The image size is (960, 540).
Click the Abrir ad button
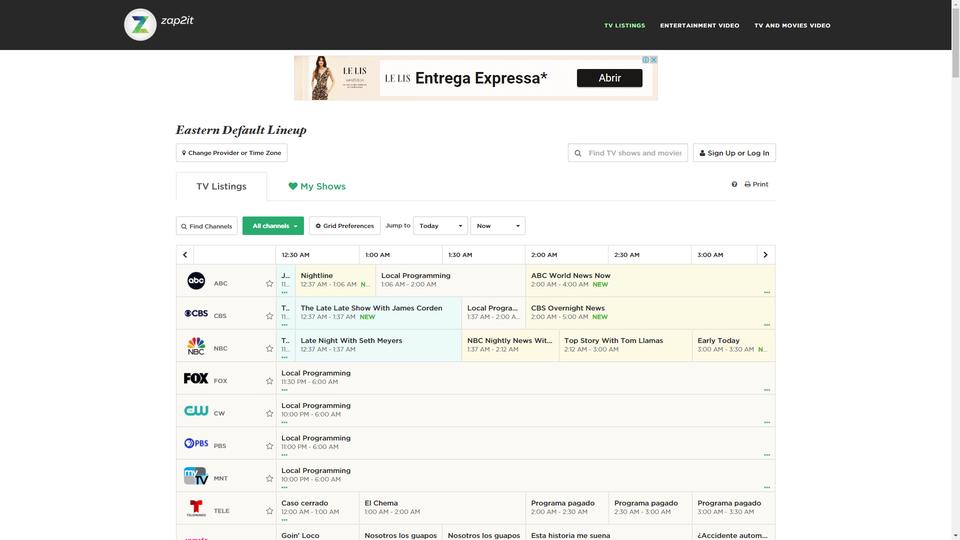tap(609, 78)
